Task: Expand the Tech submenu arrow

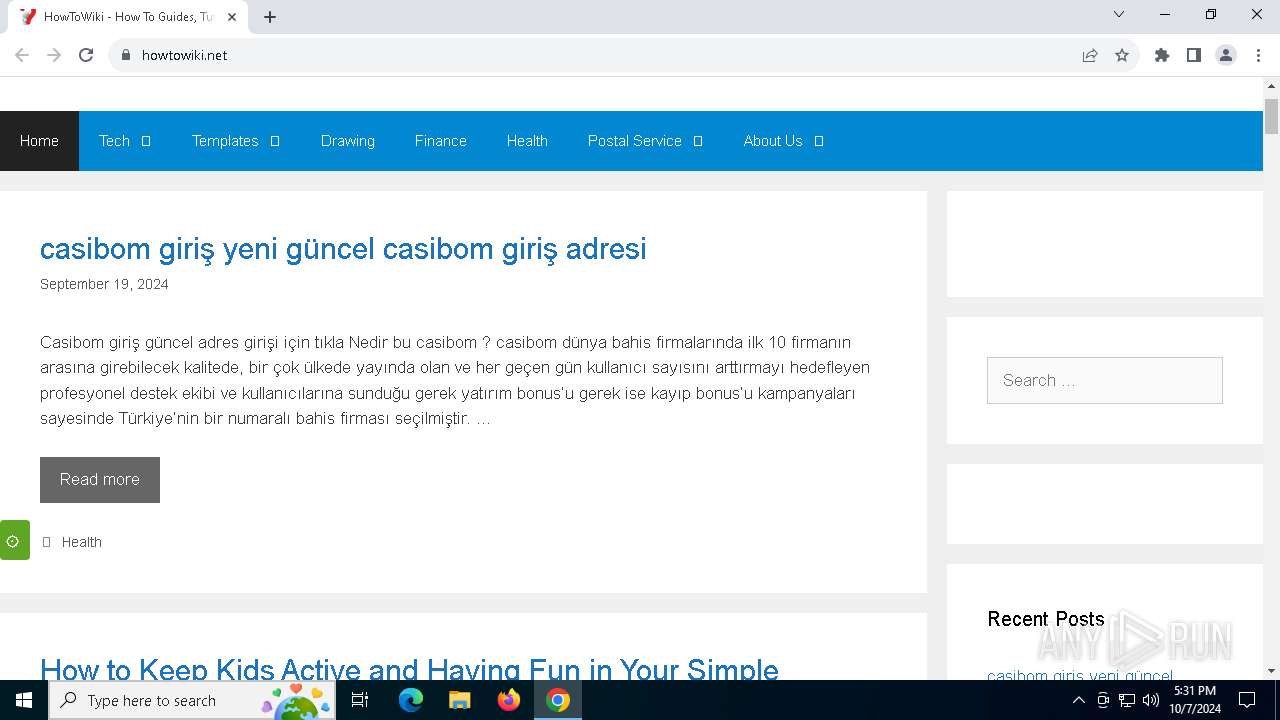Action: [x=146, y=141]
